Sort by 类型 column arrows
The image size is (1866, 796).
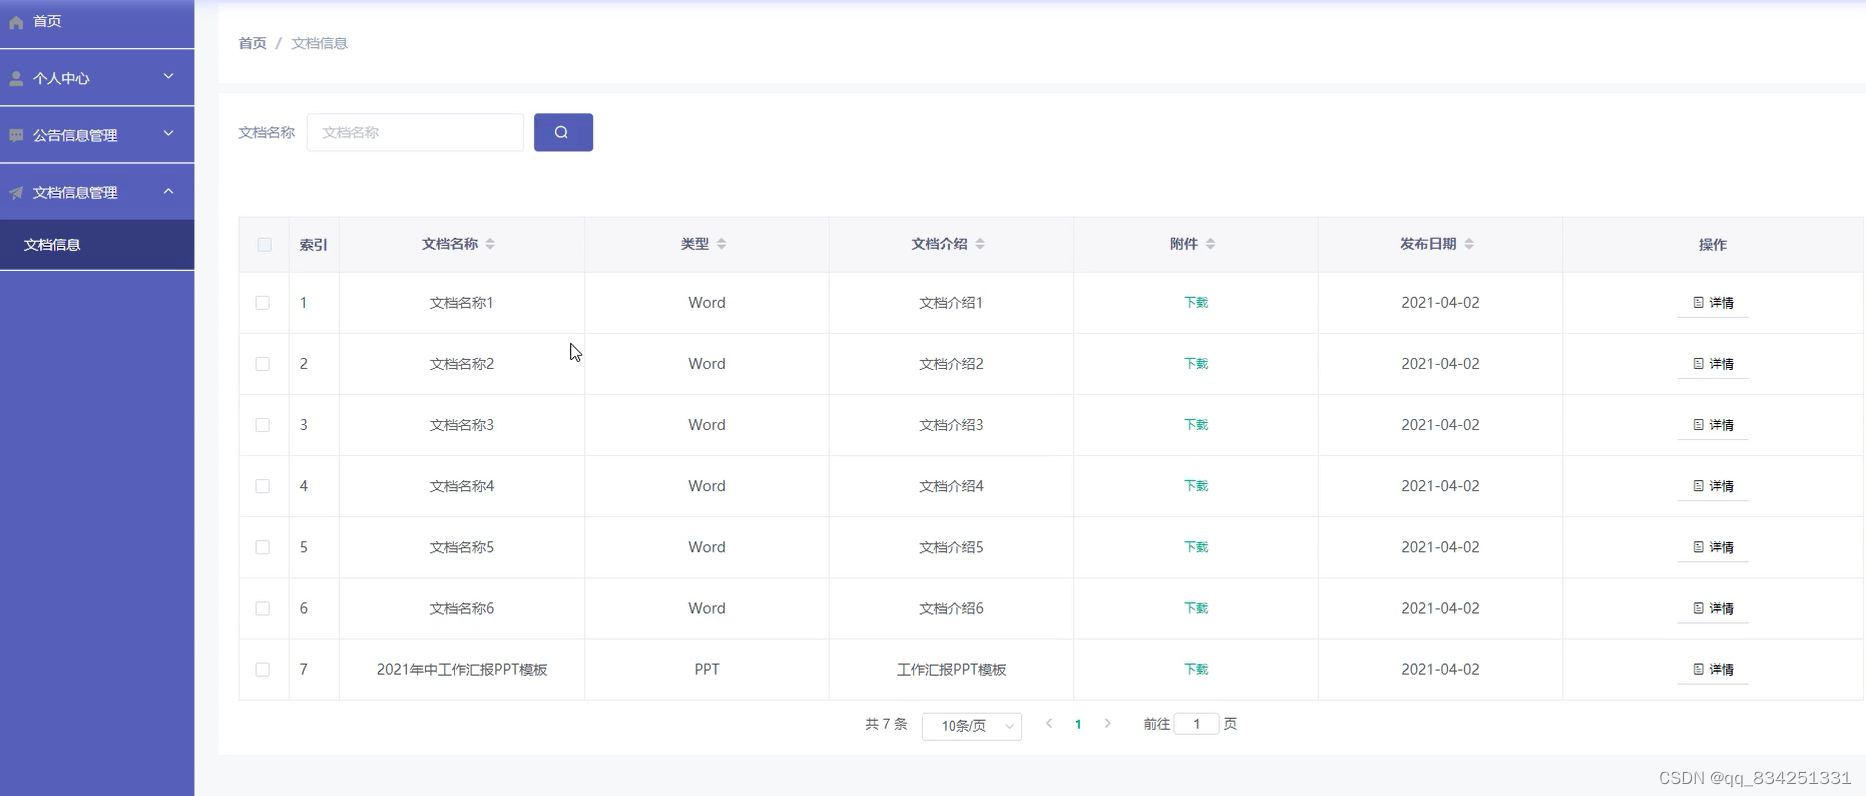pos(721,244)
